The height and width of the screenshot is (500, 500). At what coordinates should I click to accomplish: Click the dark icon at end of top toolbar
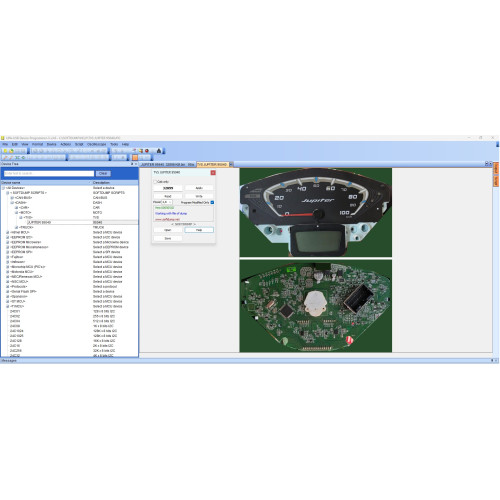coord(159,151)
